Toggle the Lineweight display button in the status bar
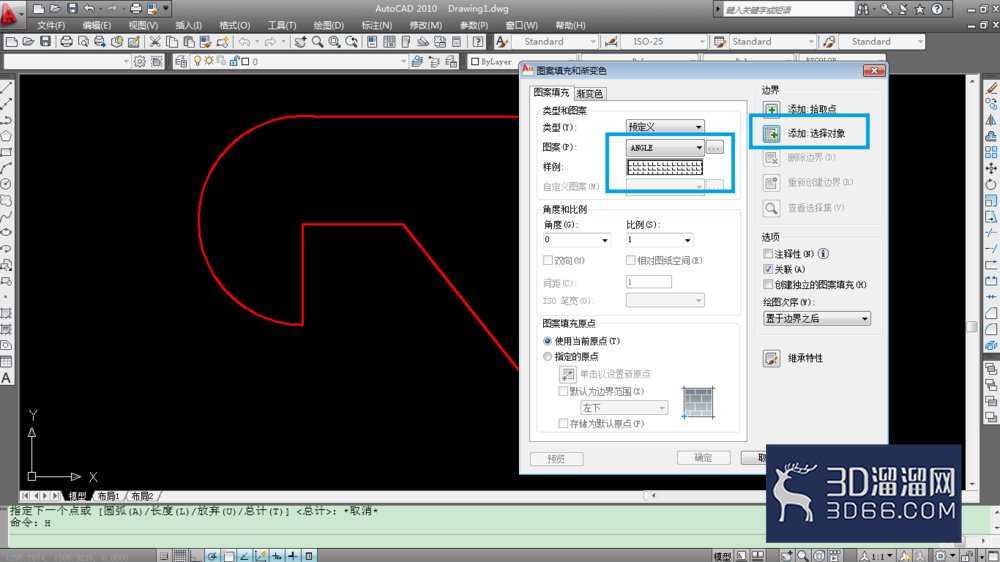This screenshot has height=562, width=1000. (x=293, y=556)
